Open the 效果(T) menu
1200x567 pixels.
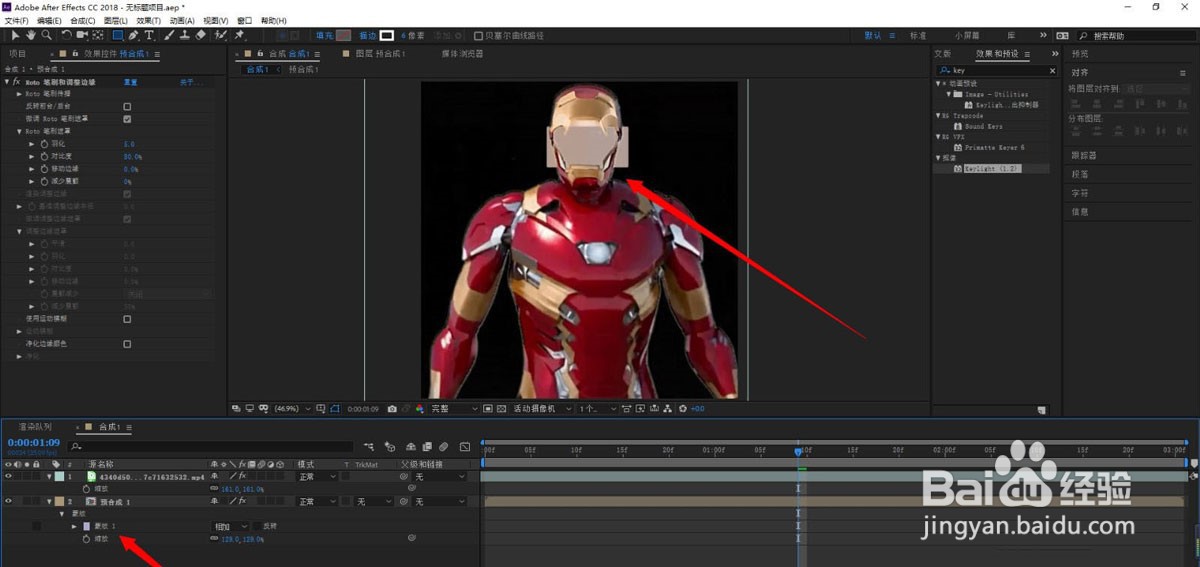coord(148,20)
